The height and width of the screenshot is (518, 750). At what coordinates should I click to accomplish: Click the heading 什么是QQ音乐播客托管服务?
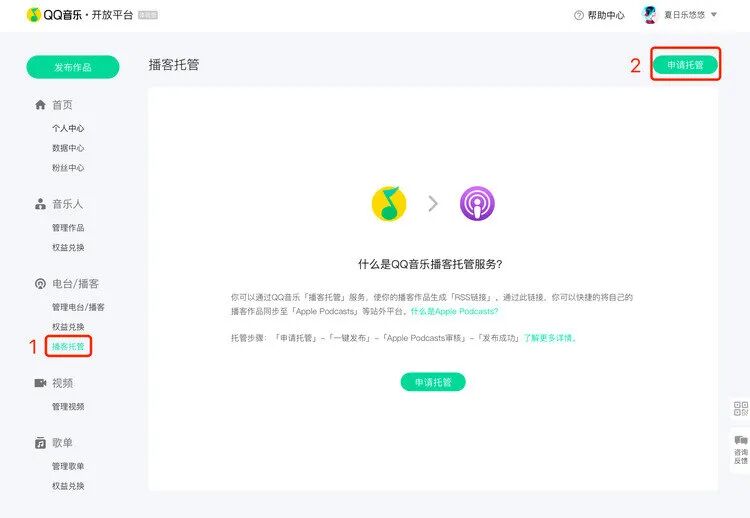coord(430,265)
